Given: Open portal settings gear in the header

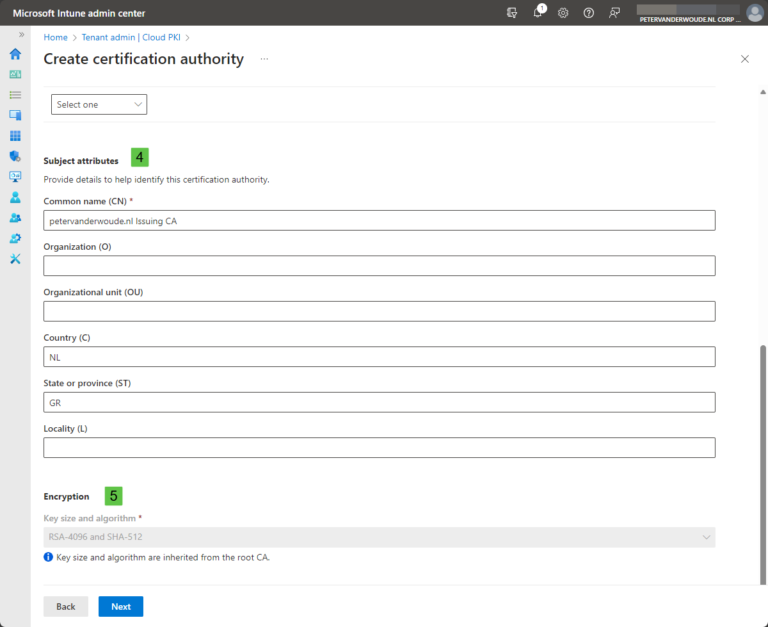Looking at the screenshot, I should [563, 13].
